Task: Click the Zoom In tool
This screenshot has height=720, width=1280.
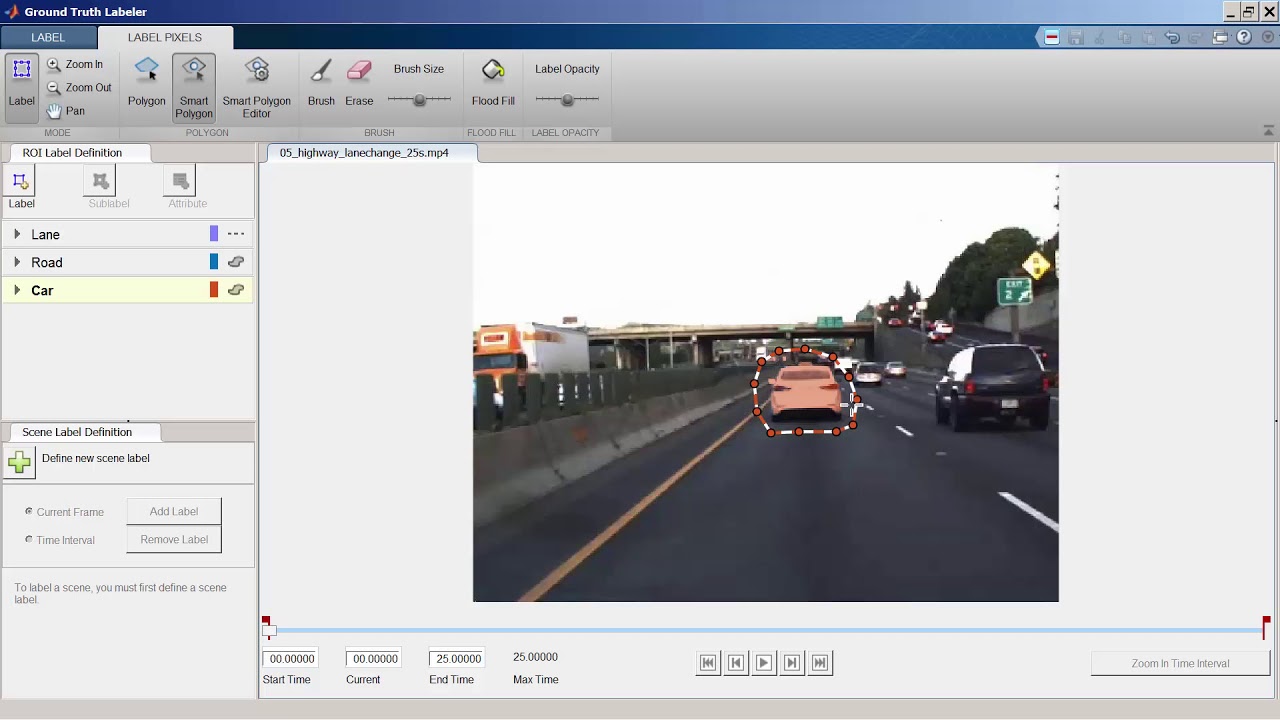Action: coord(75,64)
